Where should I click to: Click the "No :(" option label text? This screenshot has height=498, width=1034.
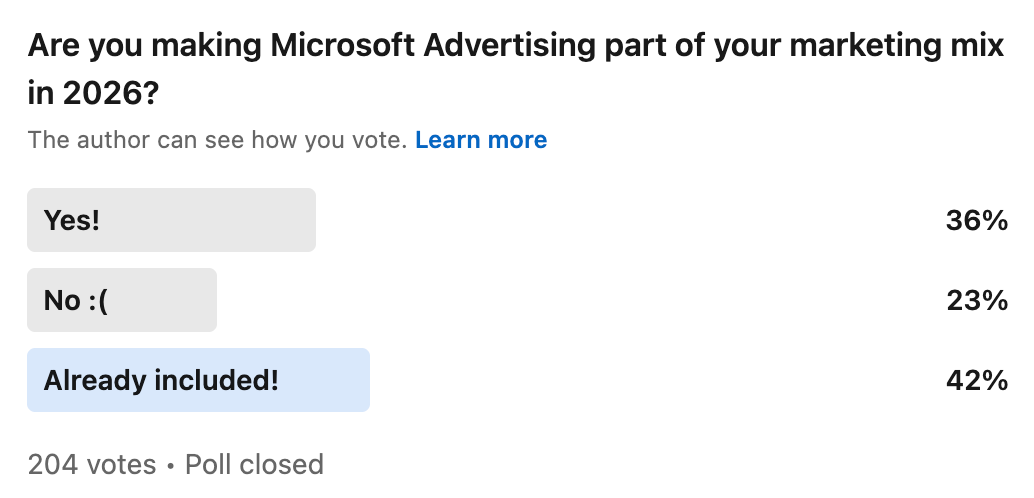click(75, 300)
